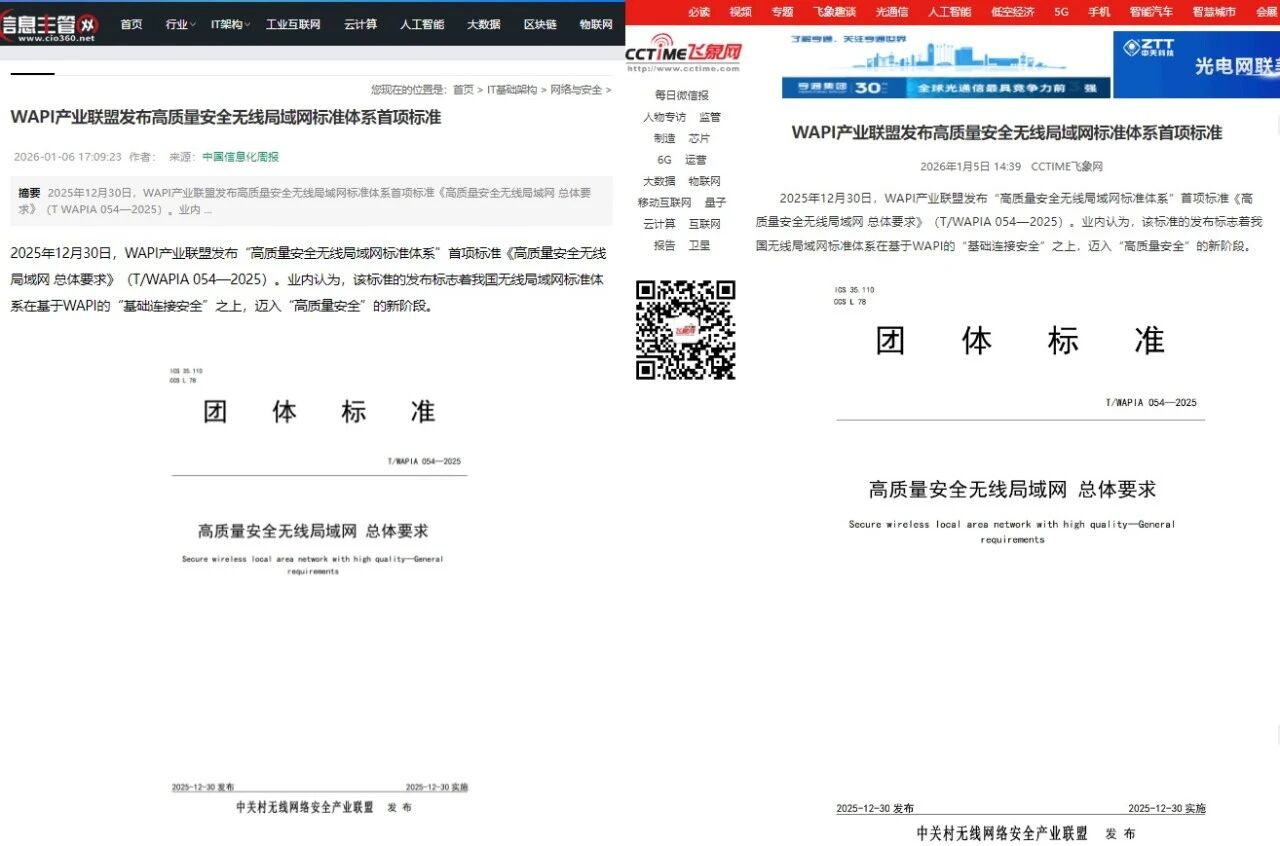Screen dimensions: 1280x846
Task: Click the cio360.net site logo
Action: [x=50, y=26]
